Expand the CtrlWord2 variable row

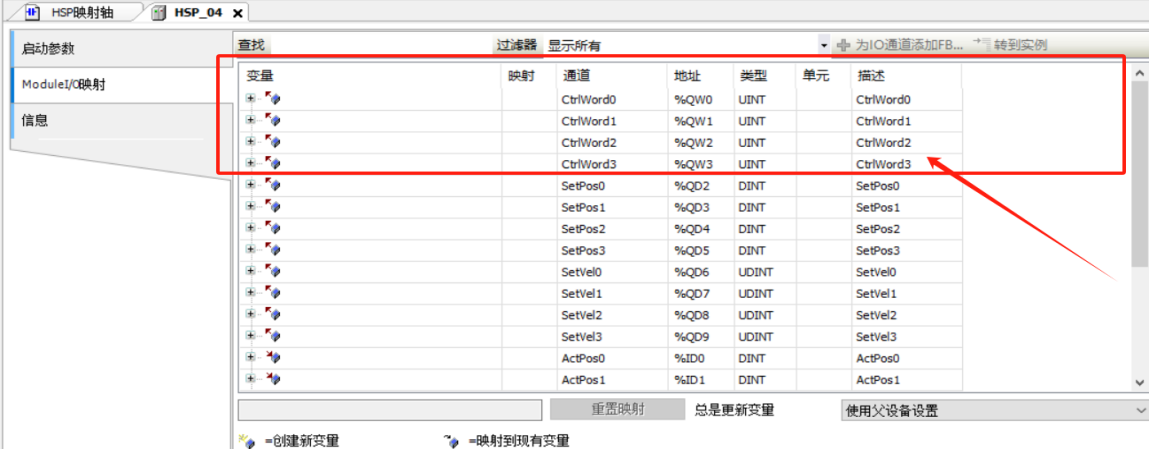(x=251, y=141)
